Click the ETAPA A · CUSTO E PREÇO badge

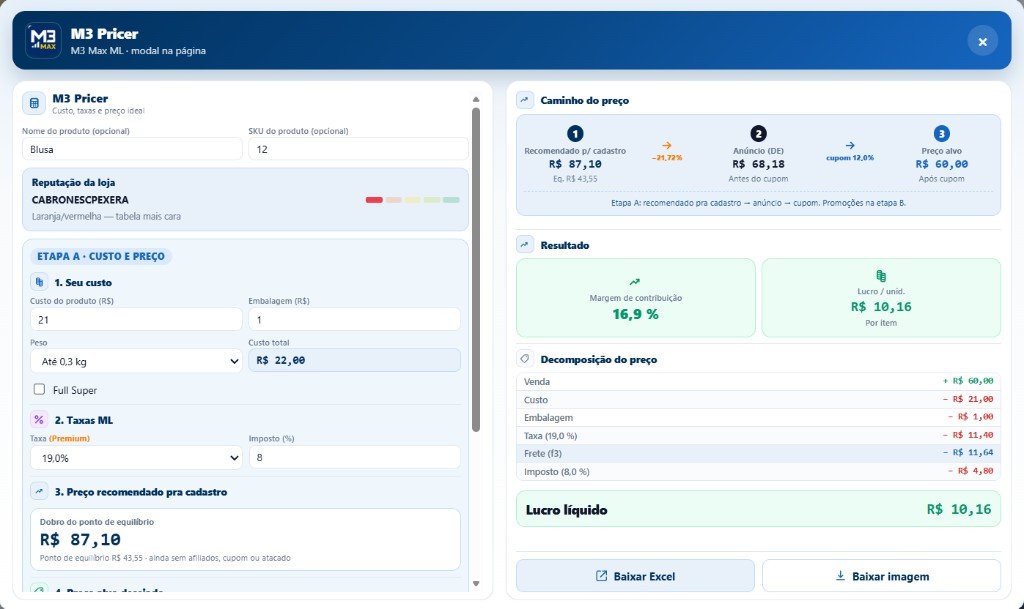101,256
